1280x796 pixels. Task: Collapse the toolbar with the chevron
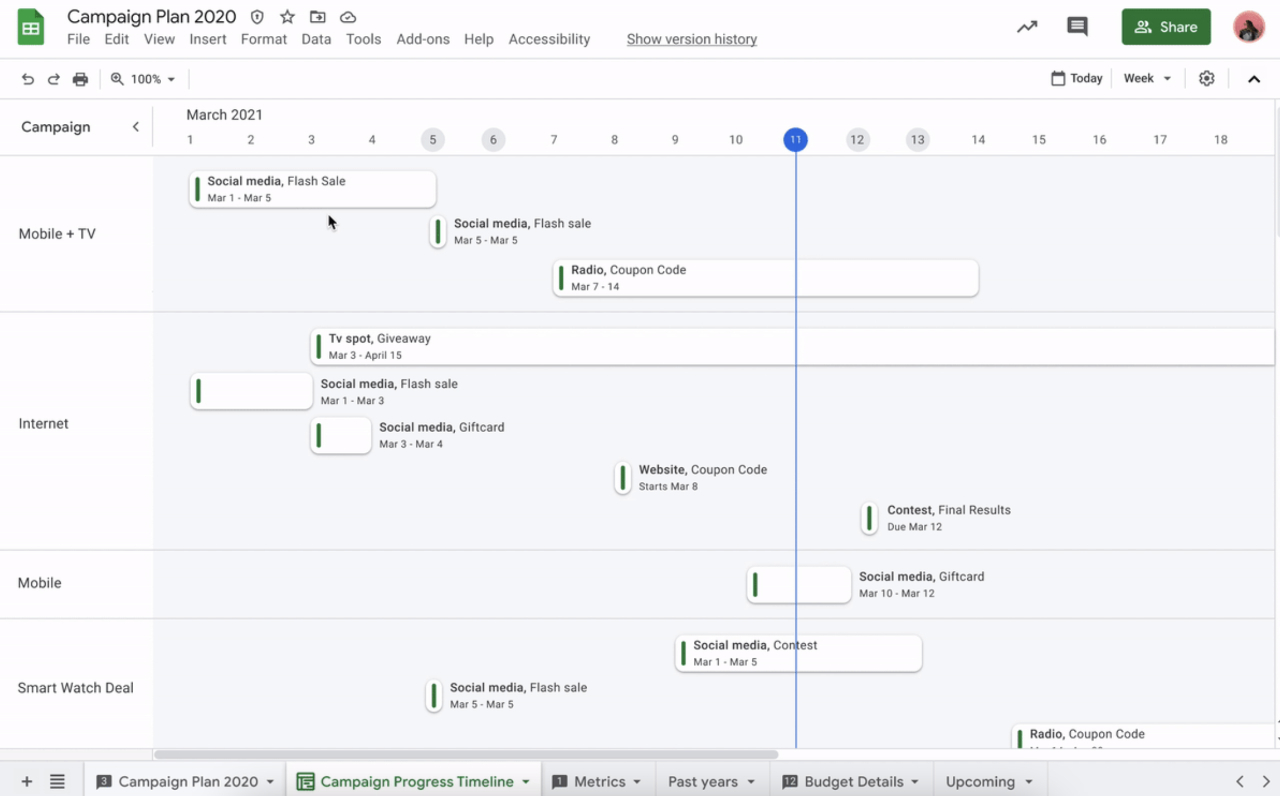coord(1254,77)
